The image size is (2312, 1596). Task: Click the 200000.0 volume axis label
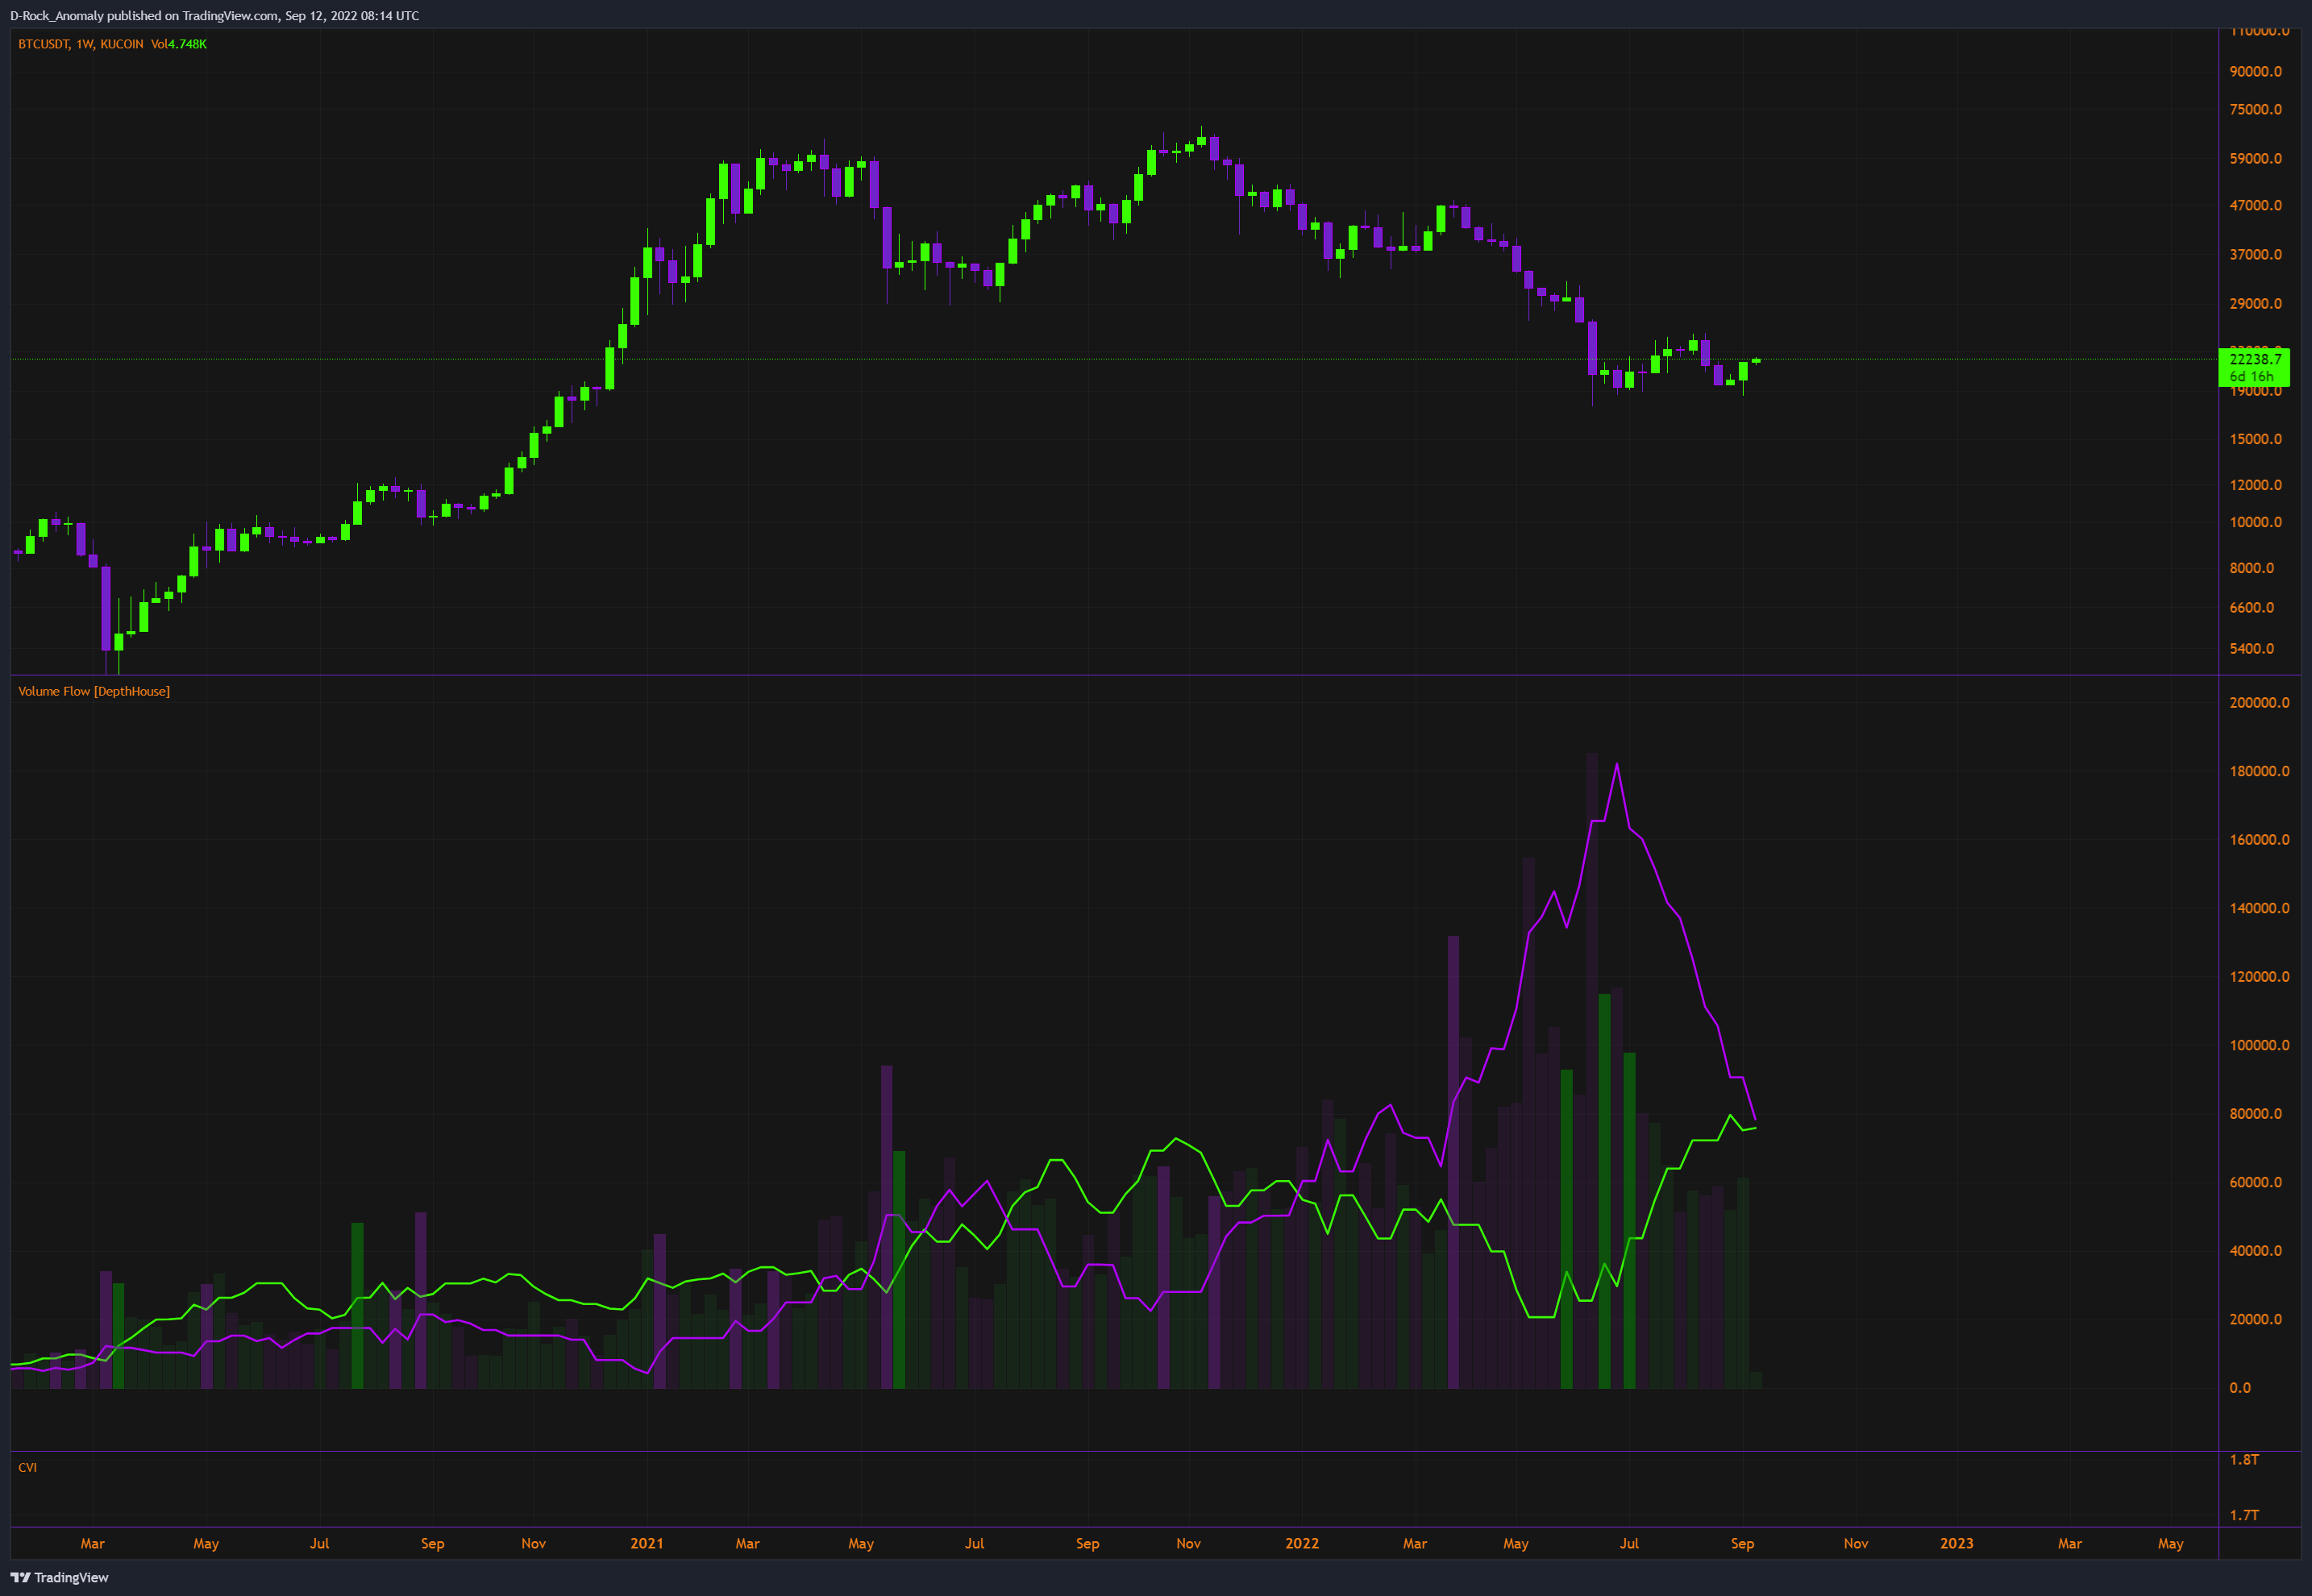click(x=2260, y=702)
